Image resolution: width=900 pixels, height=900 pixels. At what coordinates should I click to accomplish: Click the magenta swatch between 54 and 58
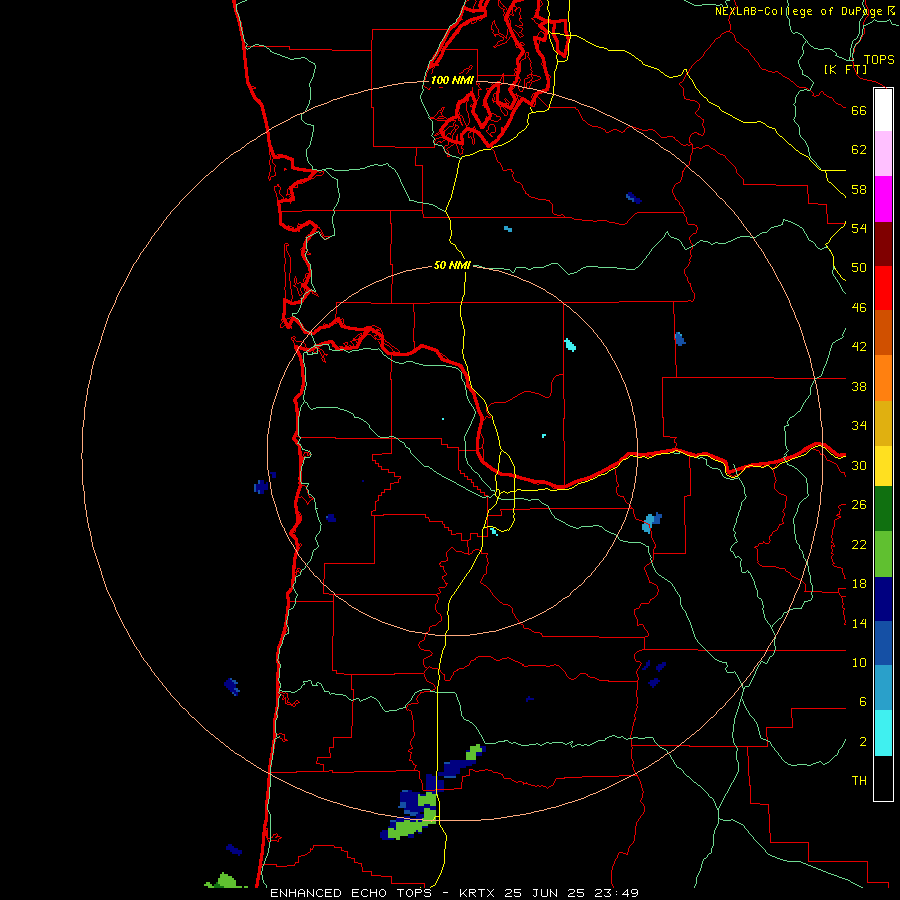883,199
